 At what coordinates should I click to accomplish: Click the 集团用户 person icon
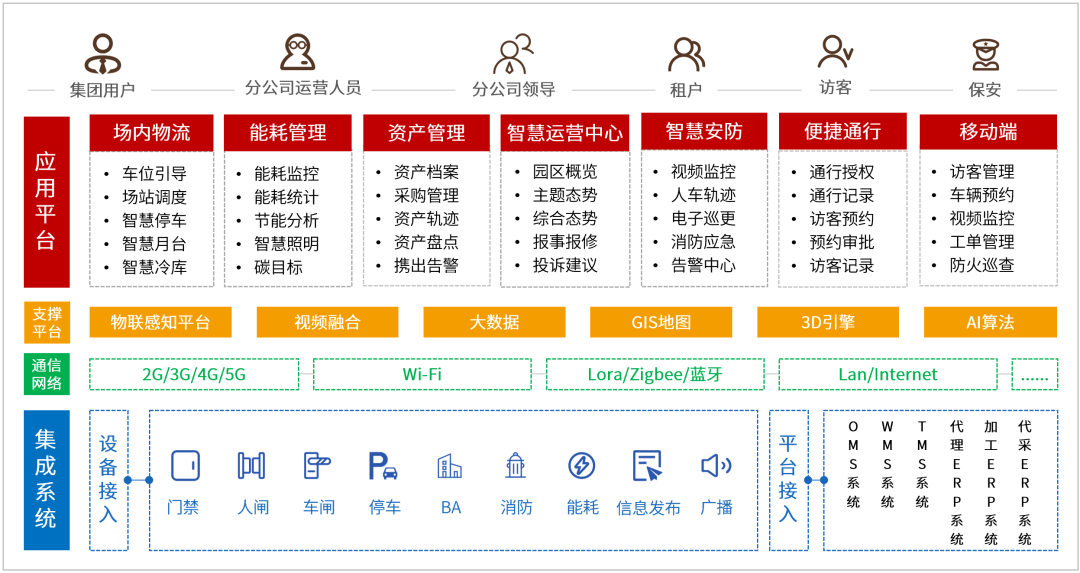click(x=103, y=54)
